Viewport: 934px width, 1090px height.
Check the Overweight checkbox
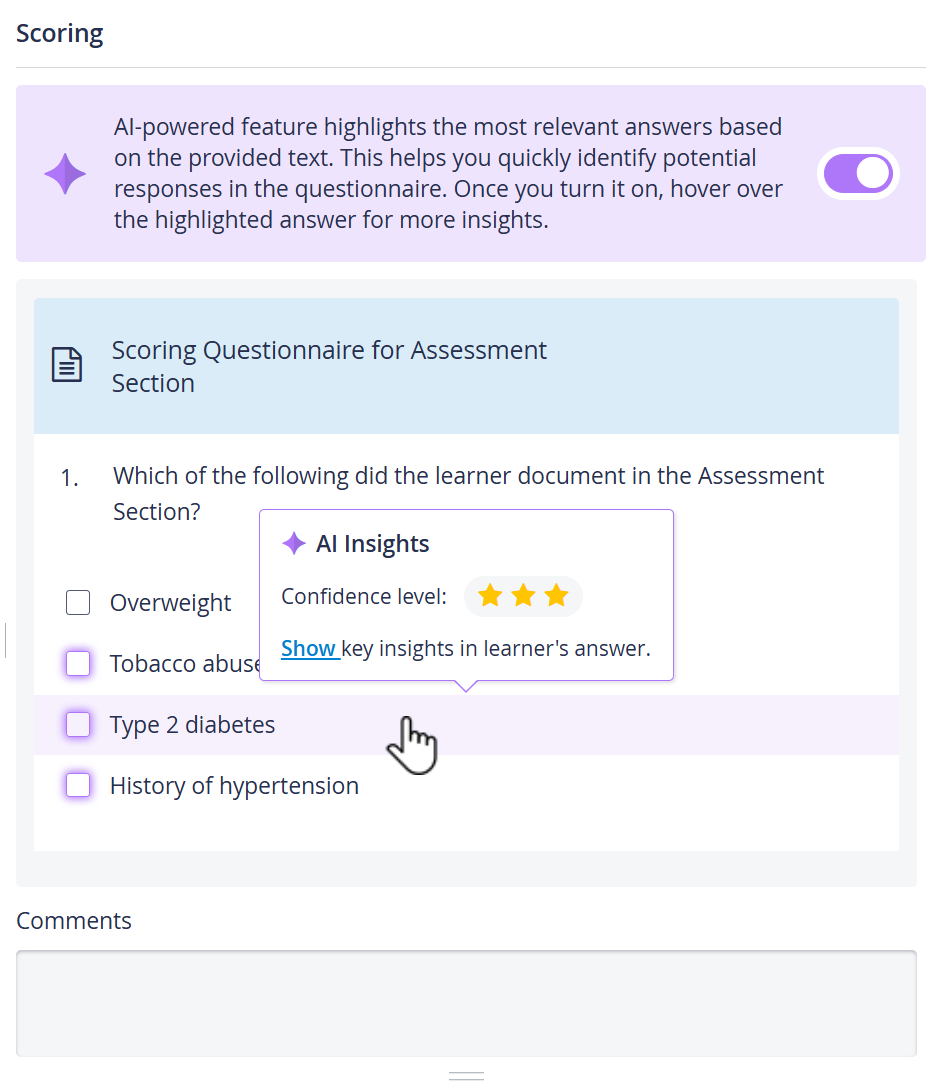tap(78, 603)
